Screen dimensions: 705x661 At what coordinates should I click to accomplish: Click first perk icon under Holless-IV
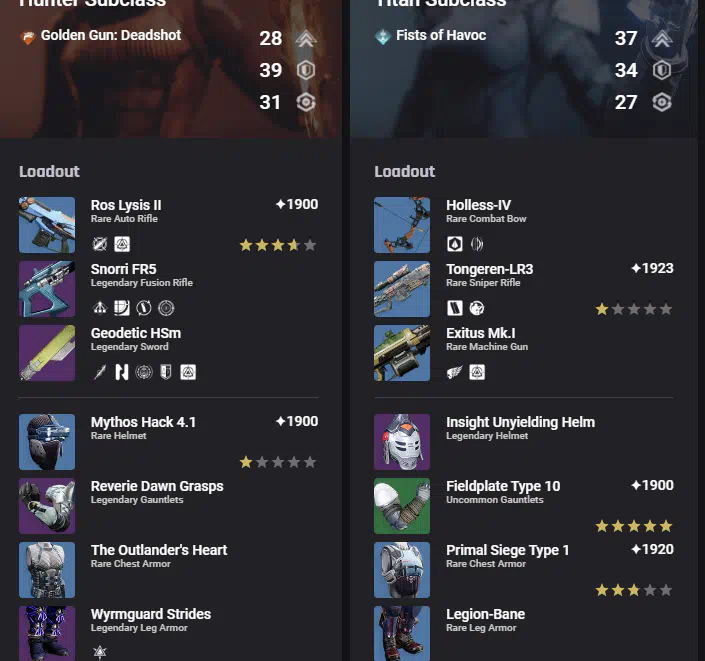tap(455, 244)
